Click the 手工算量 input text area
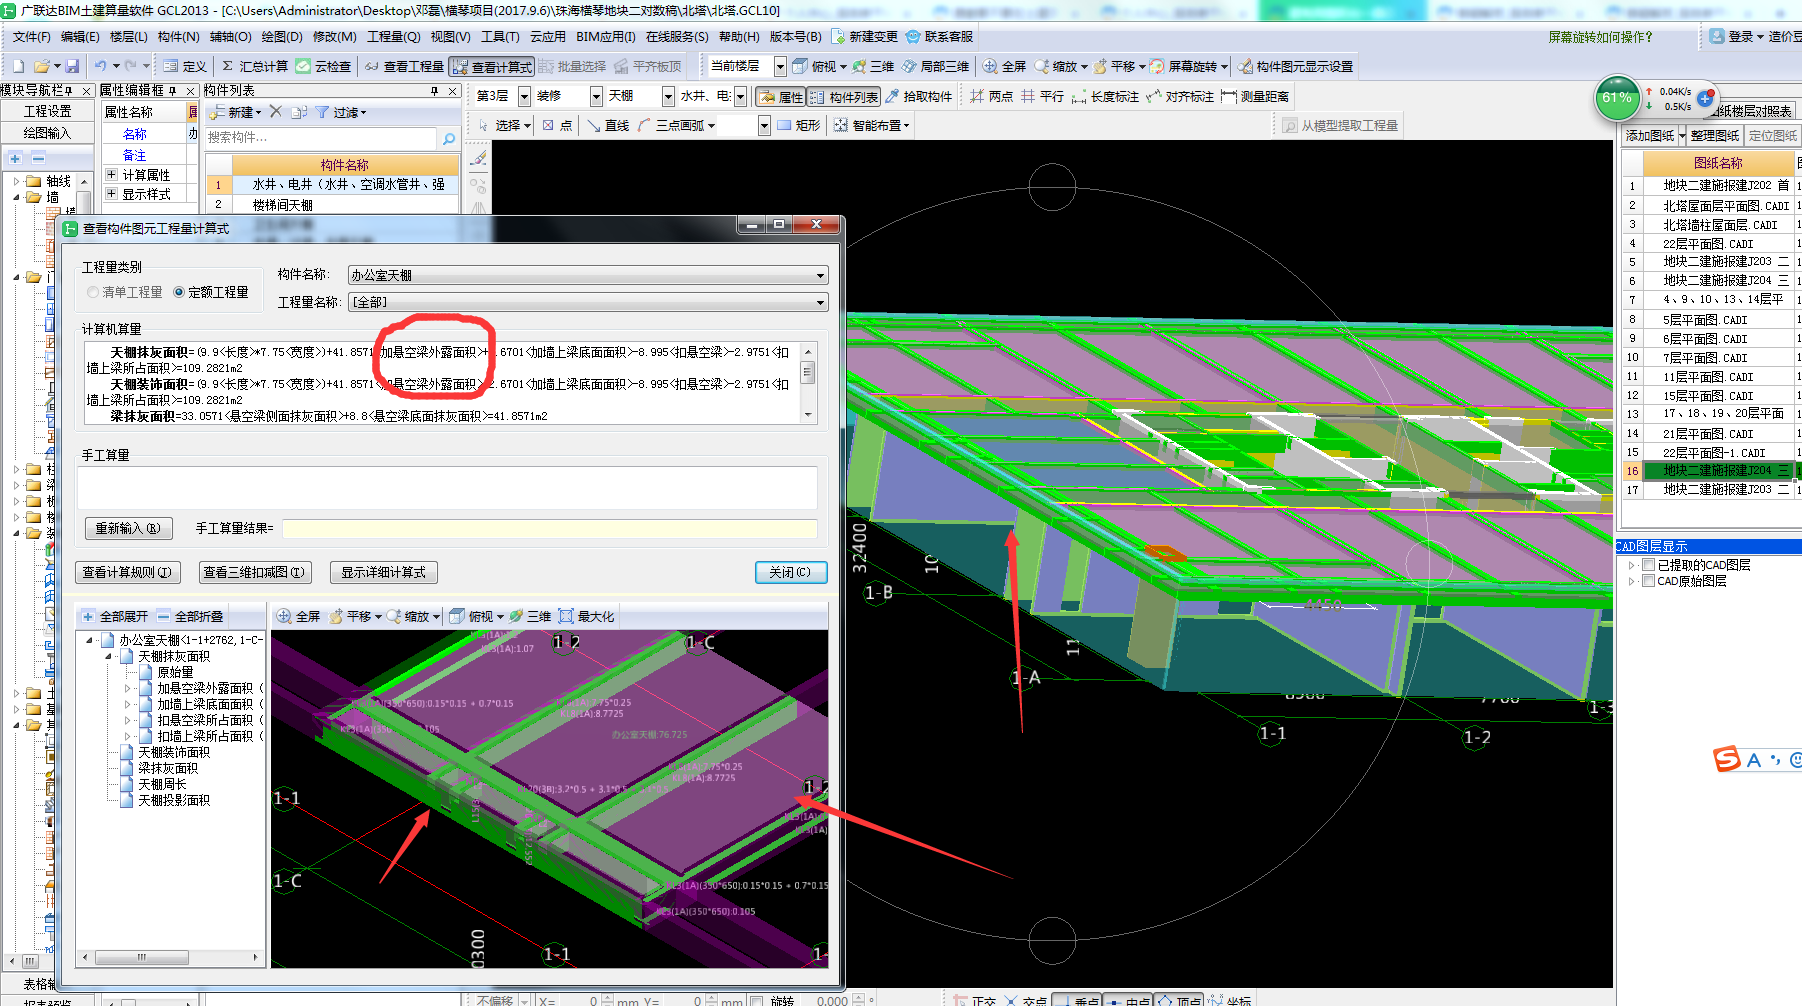The image size is (1802, 1006). point(448,488)
